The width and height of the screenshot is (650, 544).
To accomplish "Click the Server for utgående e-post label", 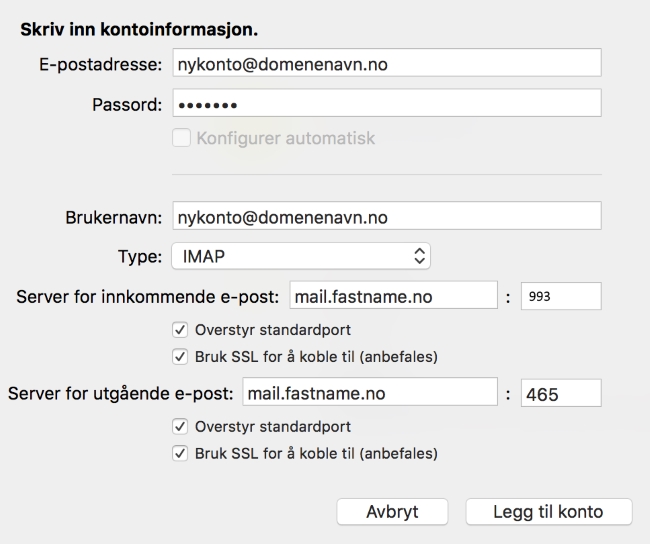I will [x=121, y=393].
